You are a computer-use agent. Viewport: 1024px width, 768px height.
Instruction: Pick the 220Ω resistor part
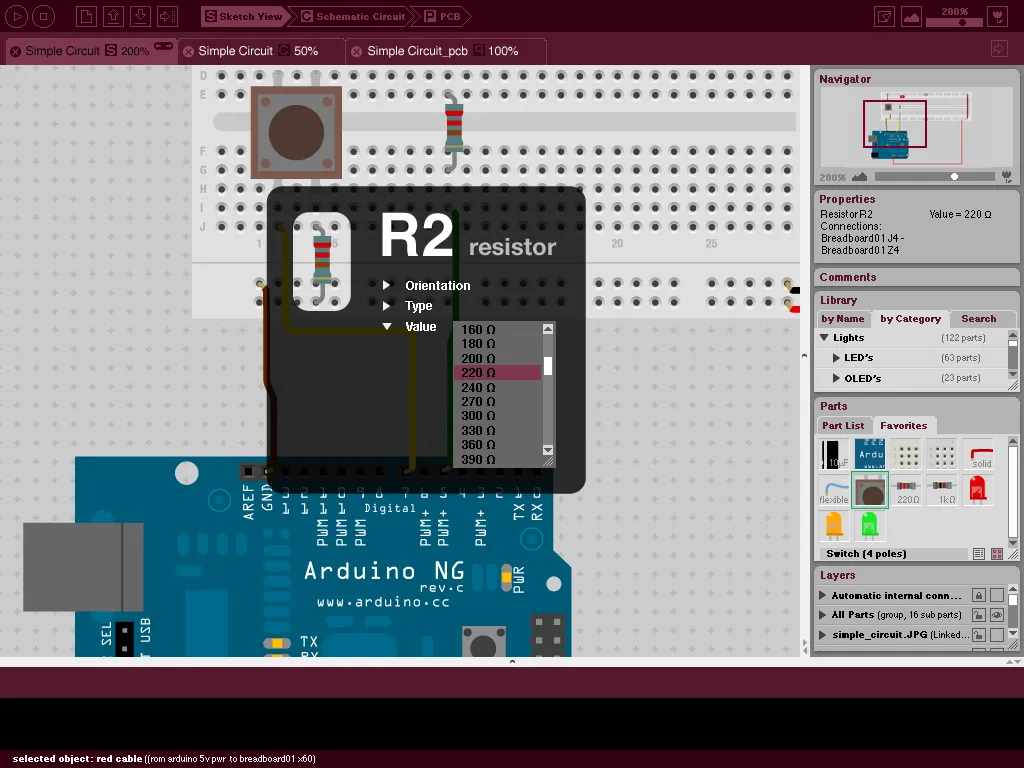tap(906, 490)
